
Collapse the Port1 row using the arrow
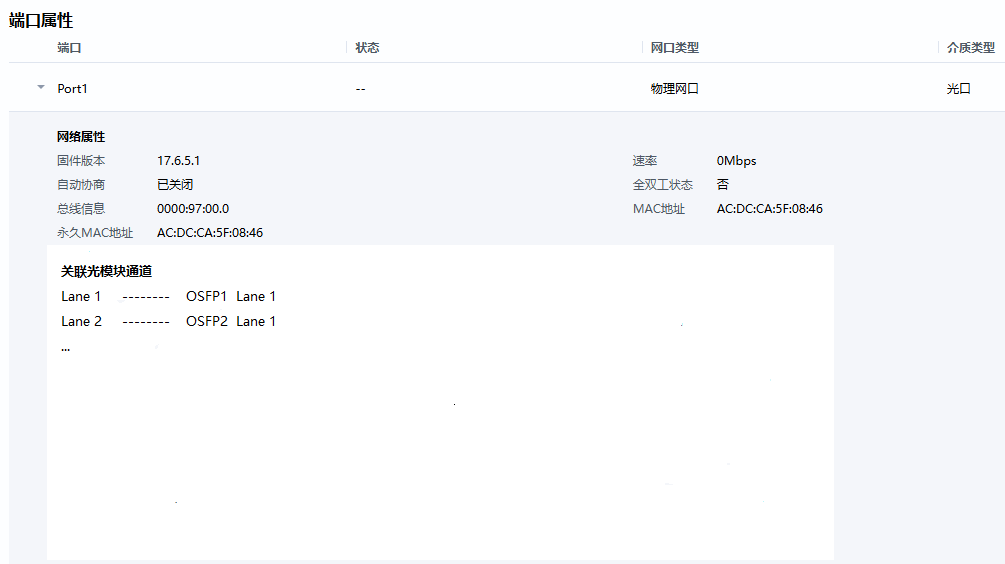tap(41, 88)
